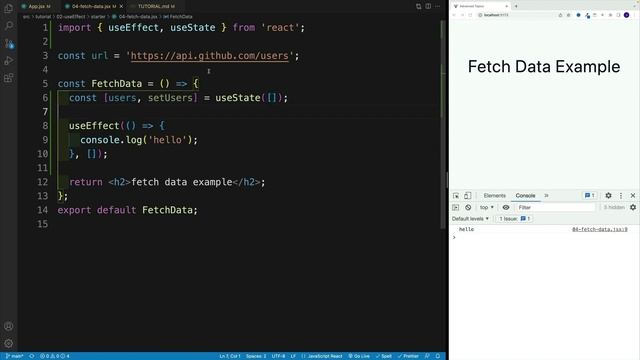Show more DevTools tabs chevron

click(546, 196)
